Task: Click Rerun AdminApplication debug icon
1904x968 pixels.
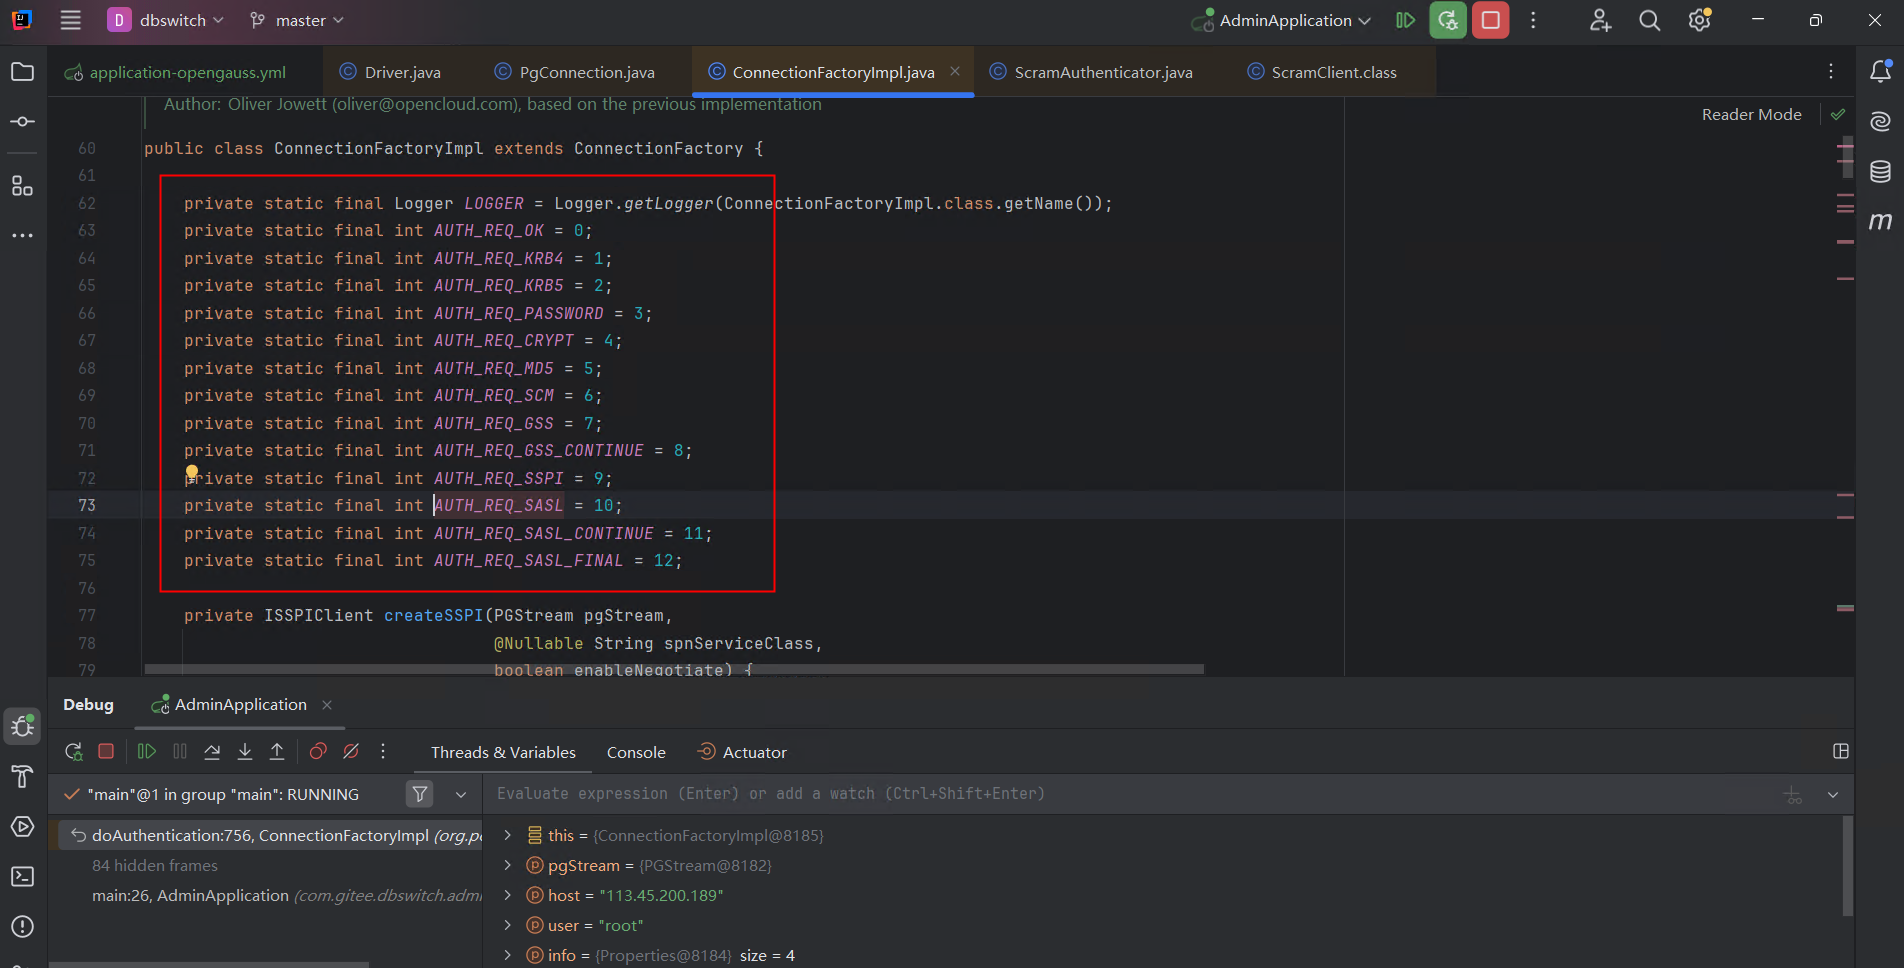Action: coord(73,752)
